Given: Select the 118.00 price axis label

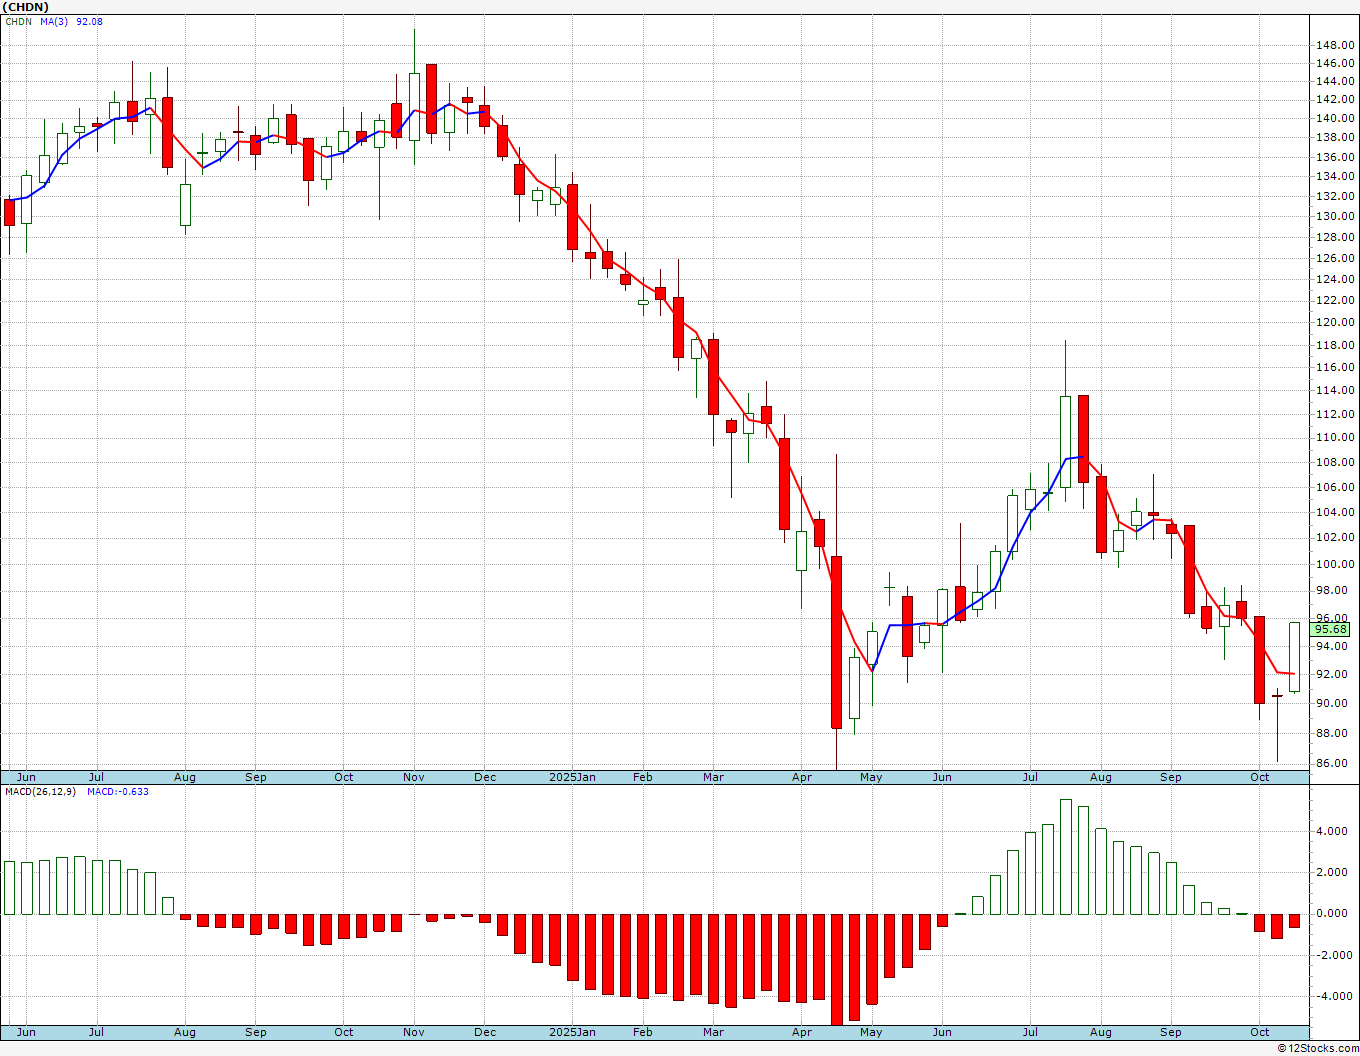Looking at the screenshot, I should (1336, 345).
